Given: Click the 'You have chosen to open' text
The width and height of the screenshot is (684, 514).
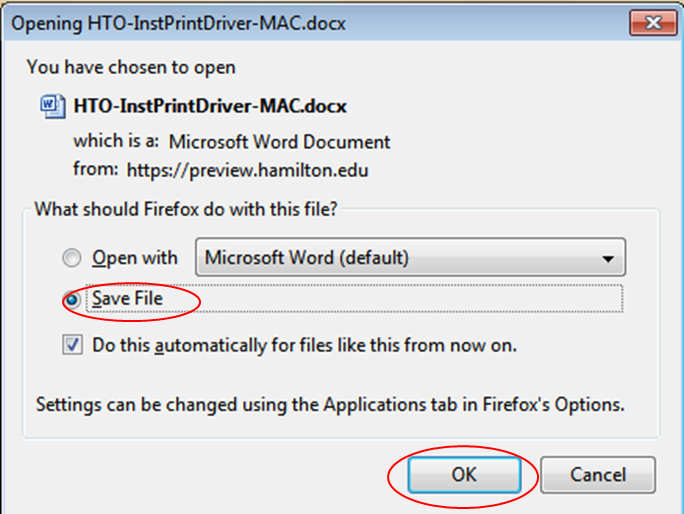Looking at the screenshot, I should point(131,67).
